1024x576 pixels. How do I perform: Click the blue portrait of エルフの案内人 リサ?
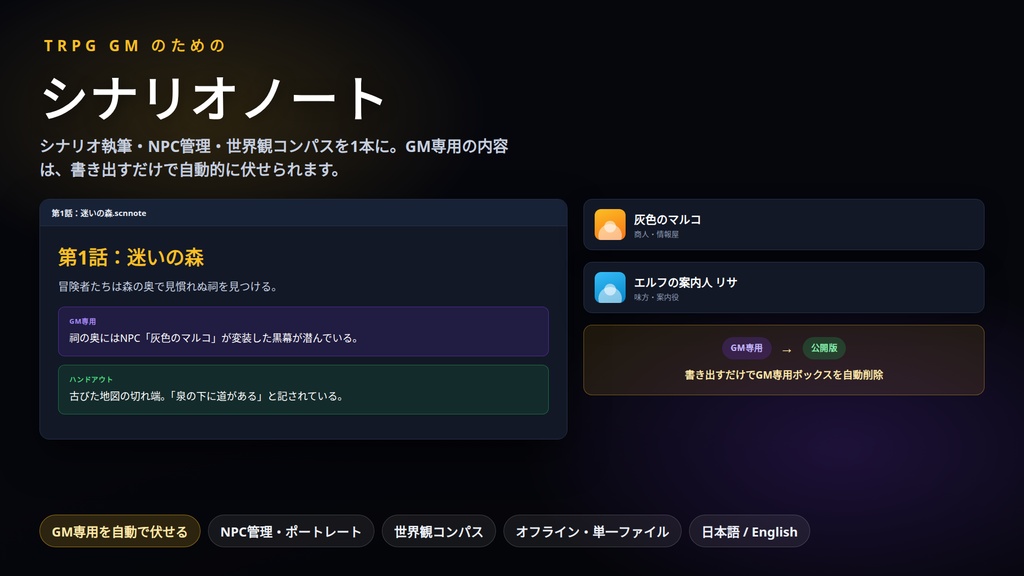click(610, 287)
